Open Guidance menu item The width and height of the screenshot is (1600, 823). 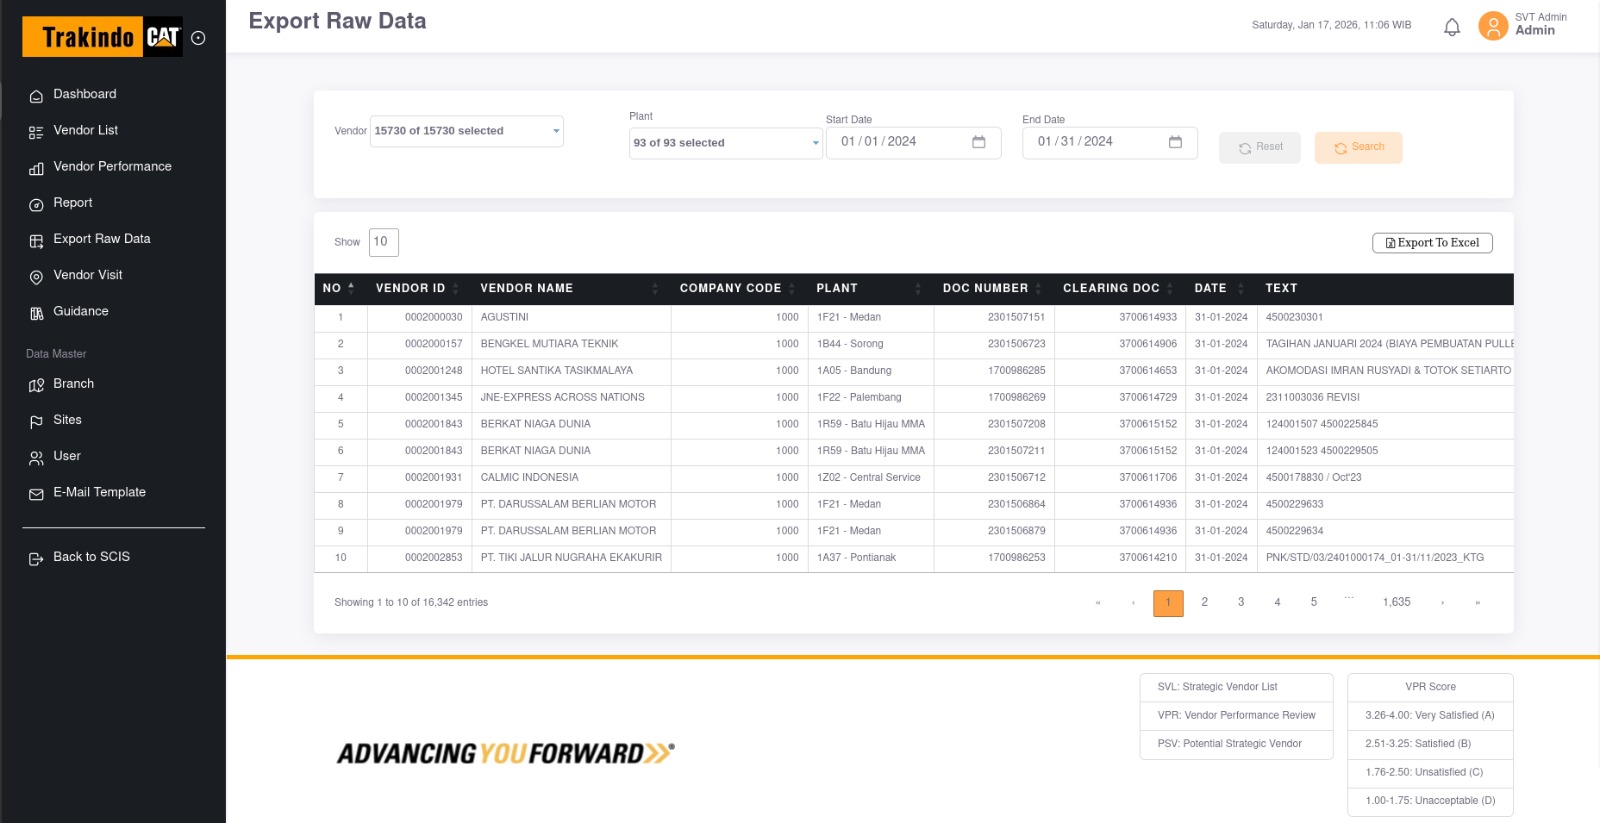click(x=81, y=311)
